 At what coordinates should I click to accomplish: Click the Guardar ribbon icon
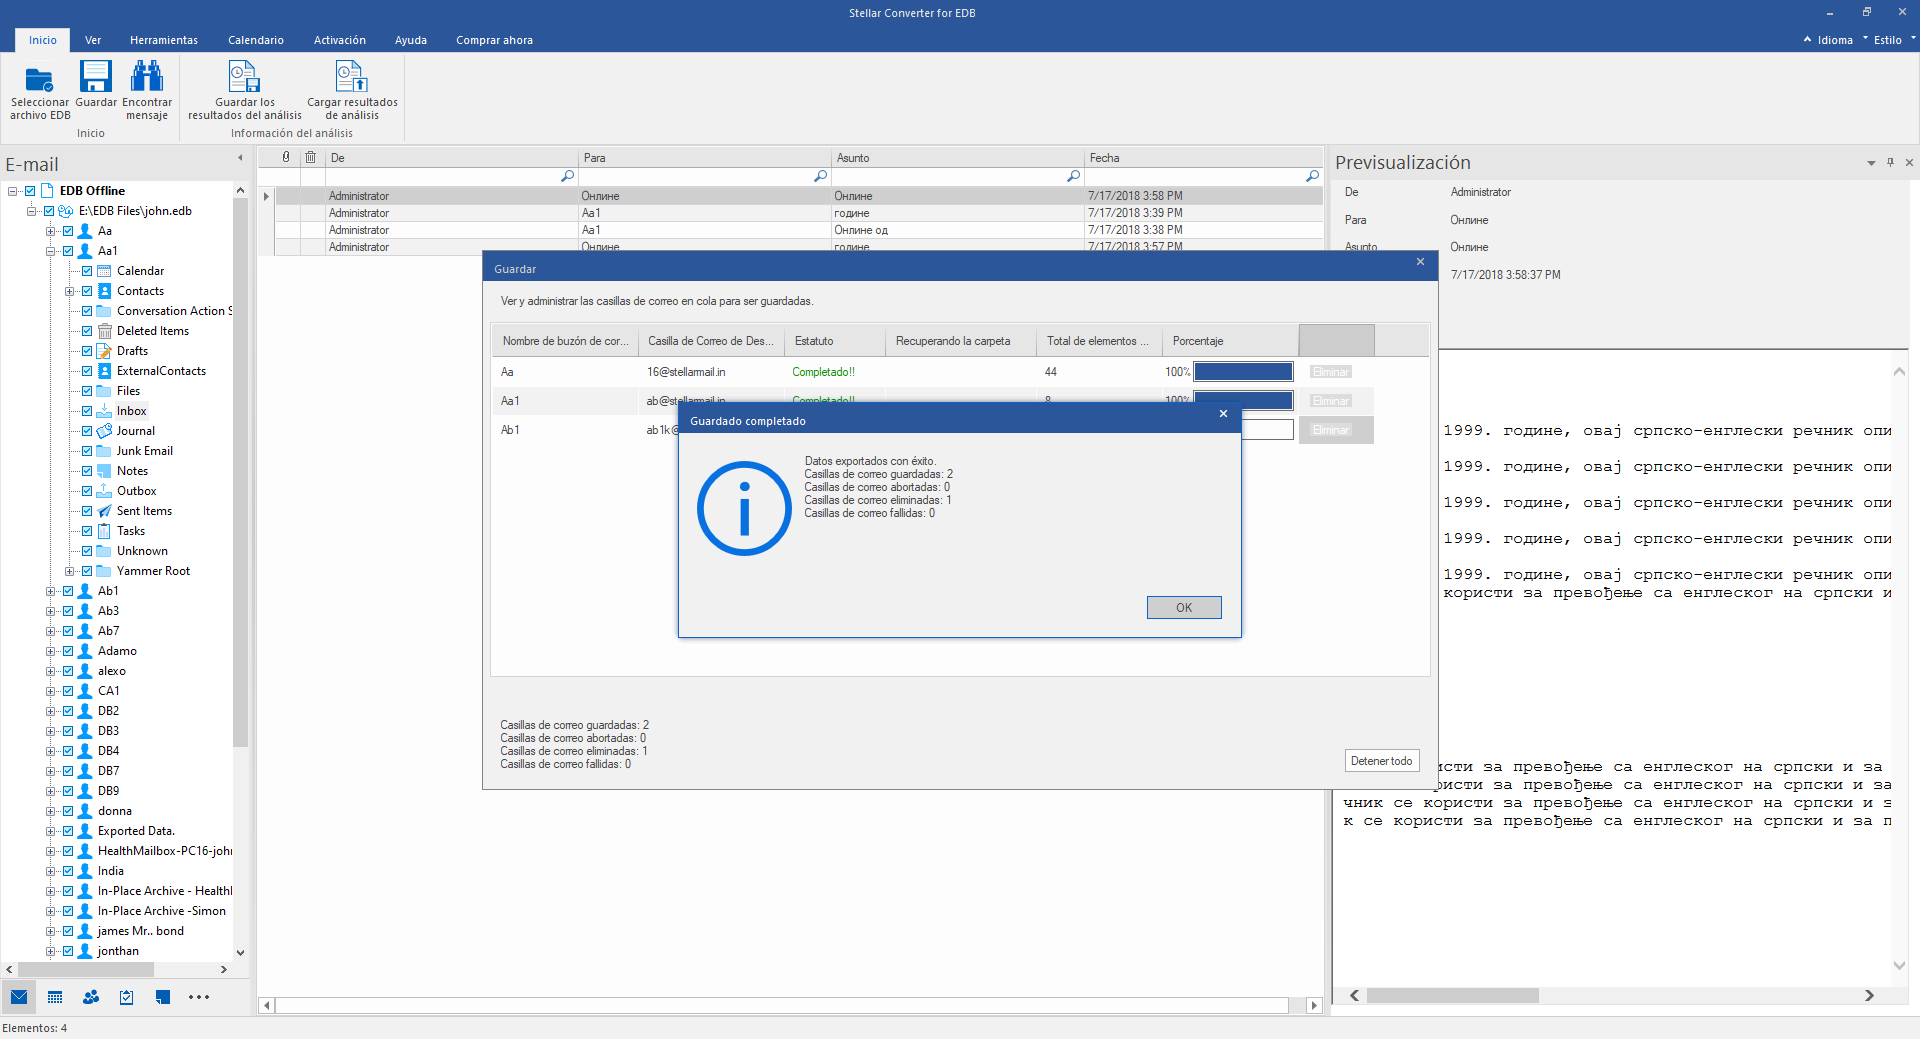96,77
